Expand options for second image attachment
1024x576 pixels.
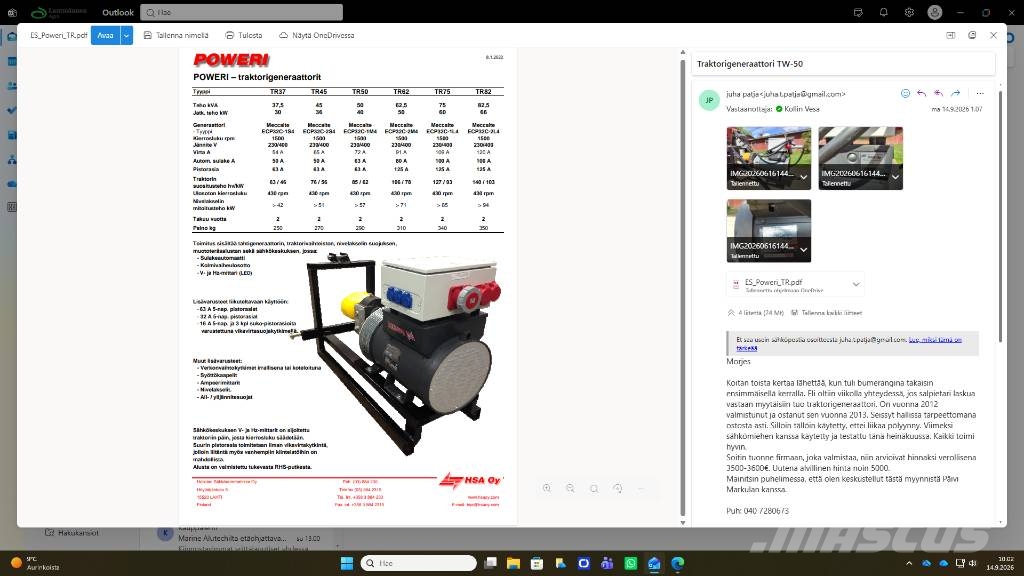point(895,177)
